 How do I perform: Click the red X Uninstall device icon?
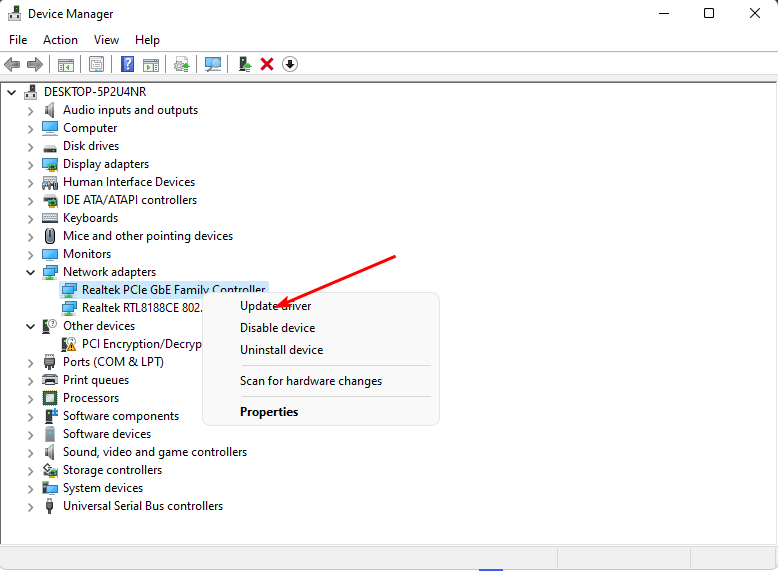click(267, 64)
